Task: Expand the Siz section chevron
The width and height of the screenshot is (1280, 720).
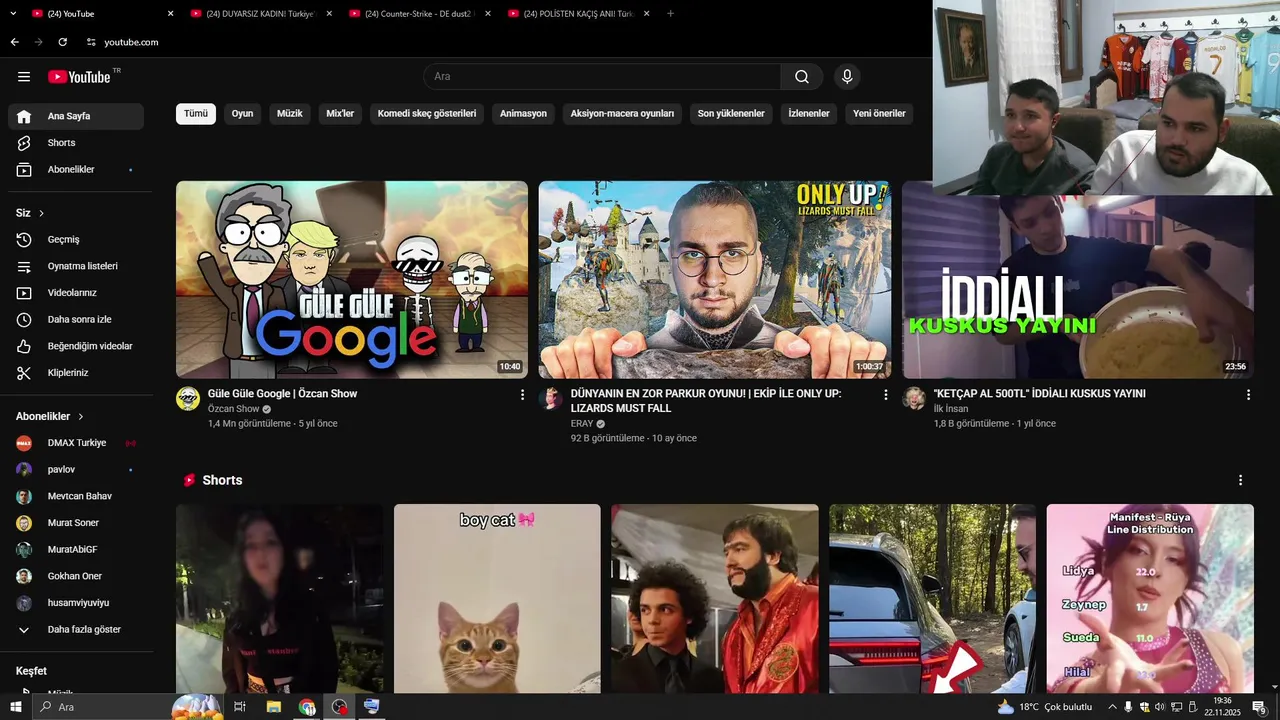Action: [x=41, y=213]
